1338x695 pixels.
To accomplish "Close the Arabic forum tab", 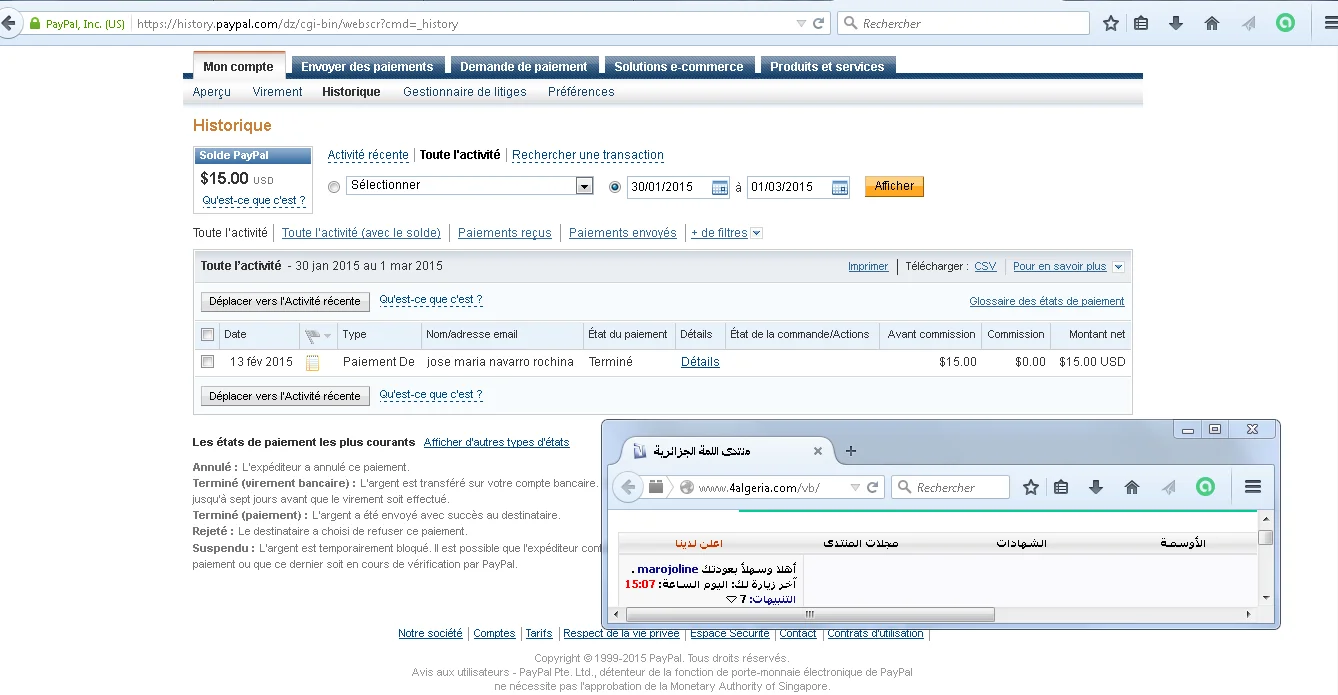I will (817, 451).
